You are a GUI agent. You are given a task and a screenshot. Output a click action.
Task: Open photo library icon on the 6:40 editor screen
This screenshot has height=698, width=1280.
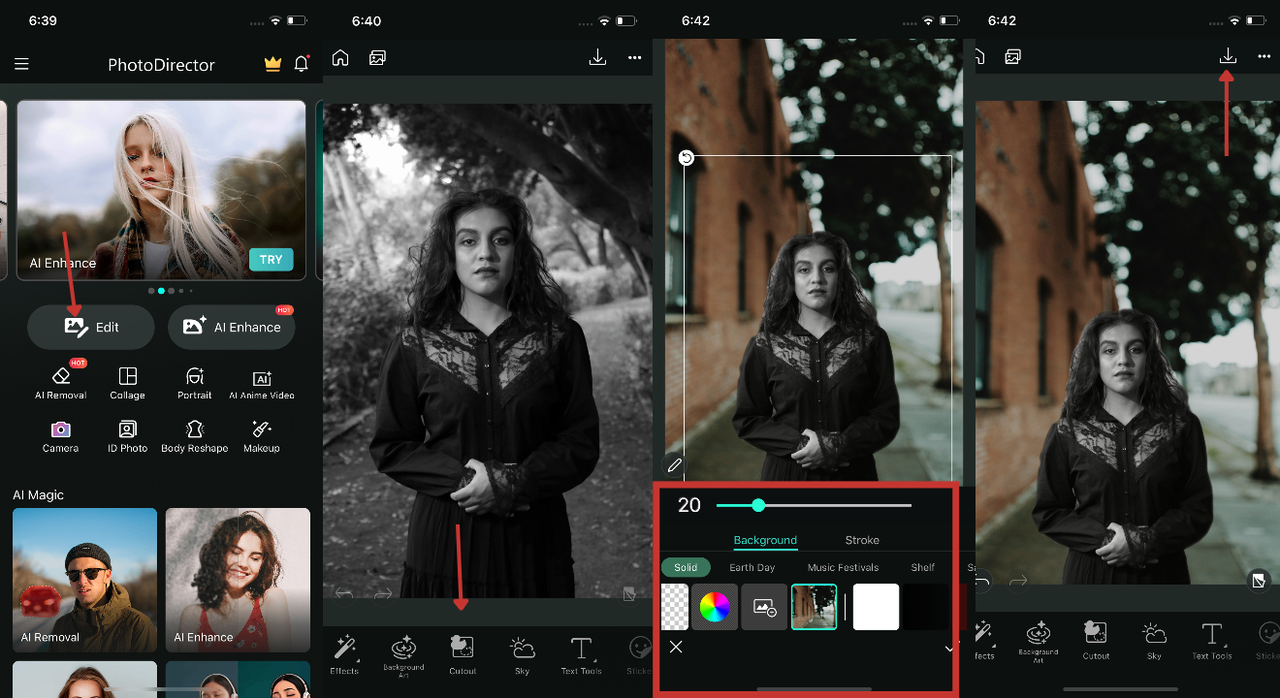click(x=377, y=58)
